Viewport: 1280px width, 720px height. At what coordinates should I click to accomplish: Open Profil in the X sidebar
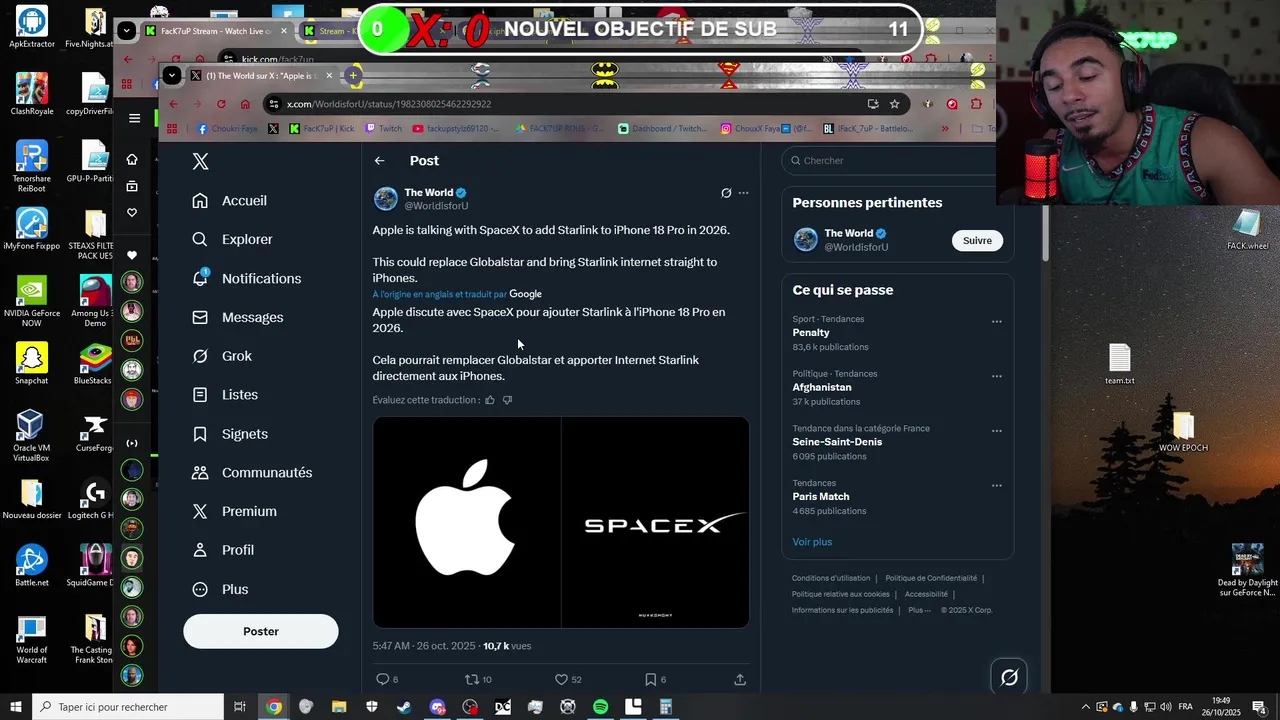tap(222, 550)
